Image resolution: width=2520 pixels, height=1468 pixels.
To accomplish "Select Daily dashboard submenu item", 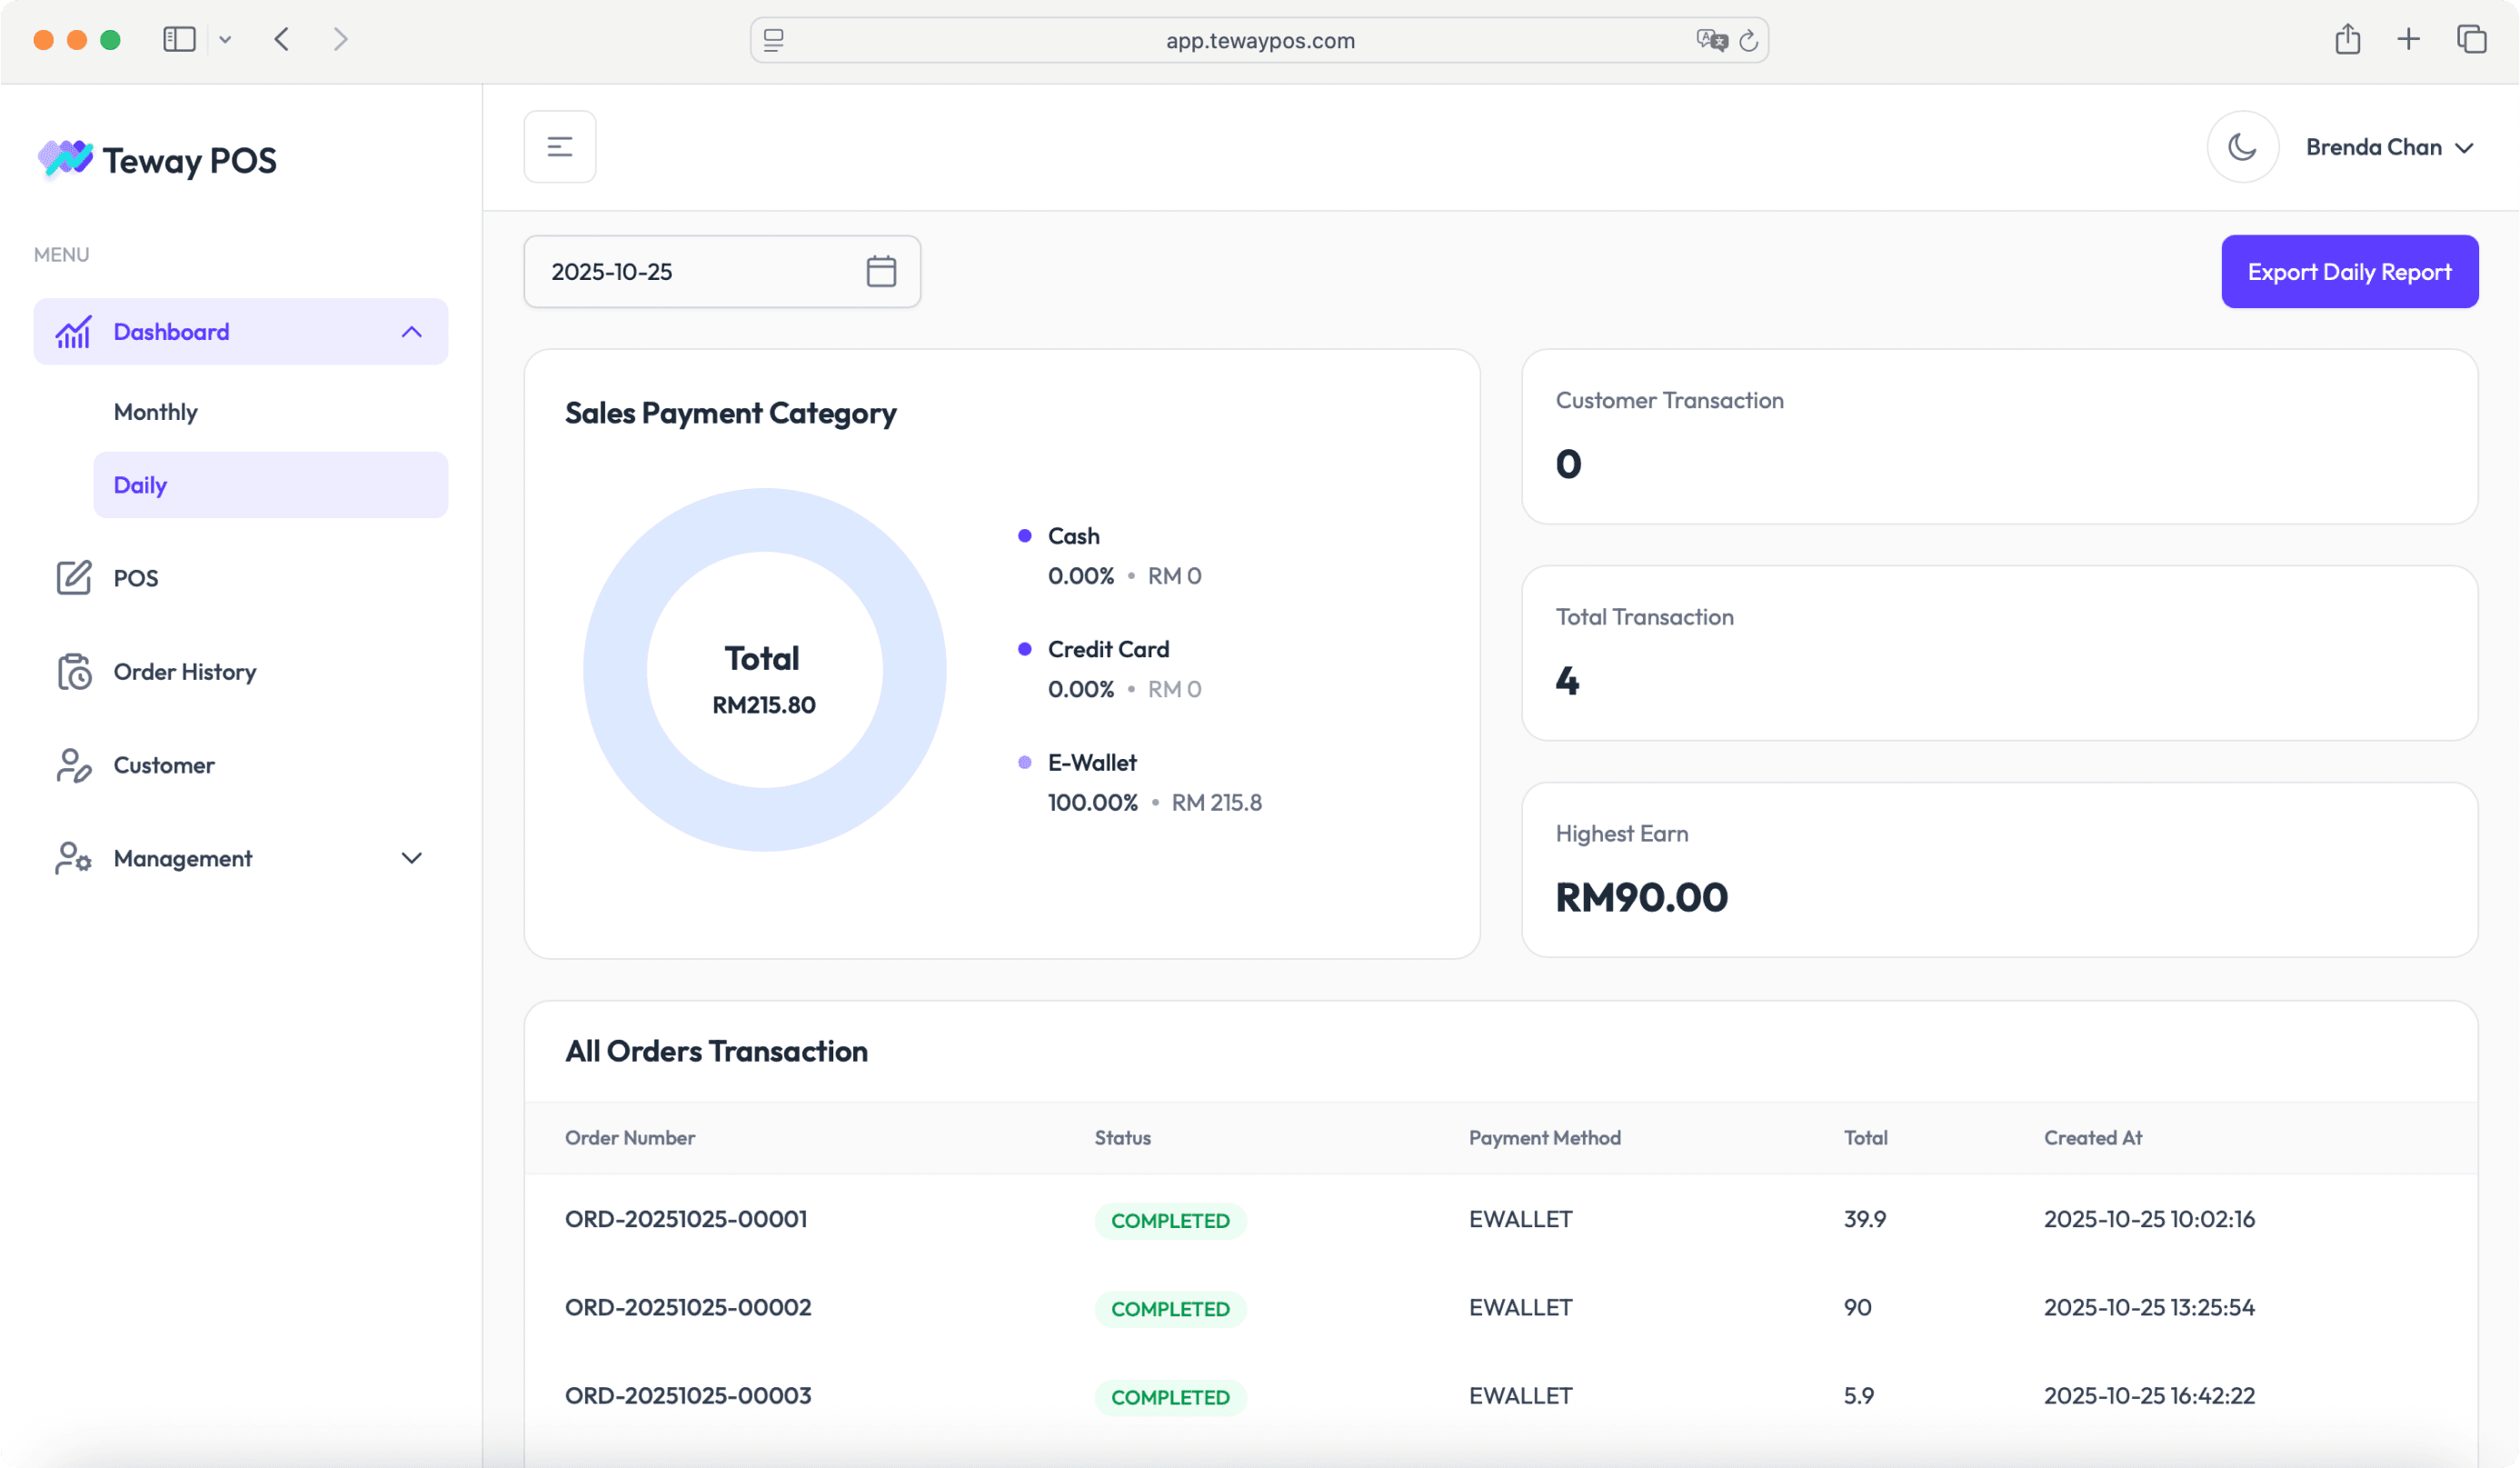I will 140,485.
